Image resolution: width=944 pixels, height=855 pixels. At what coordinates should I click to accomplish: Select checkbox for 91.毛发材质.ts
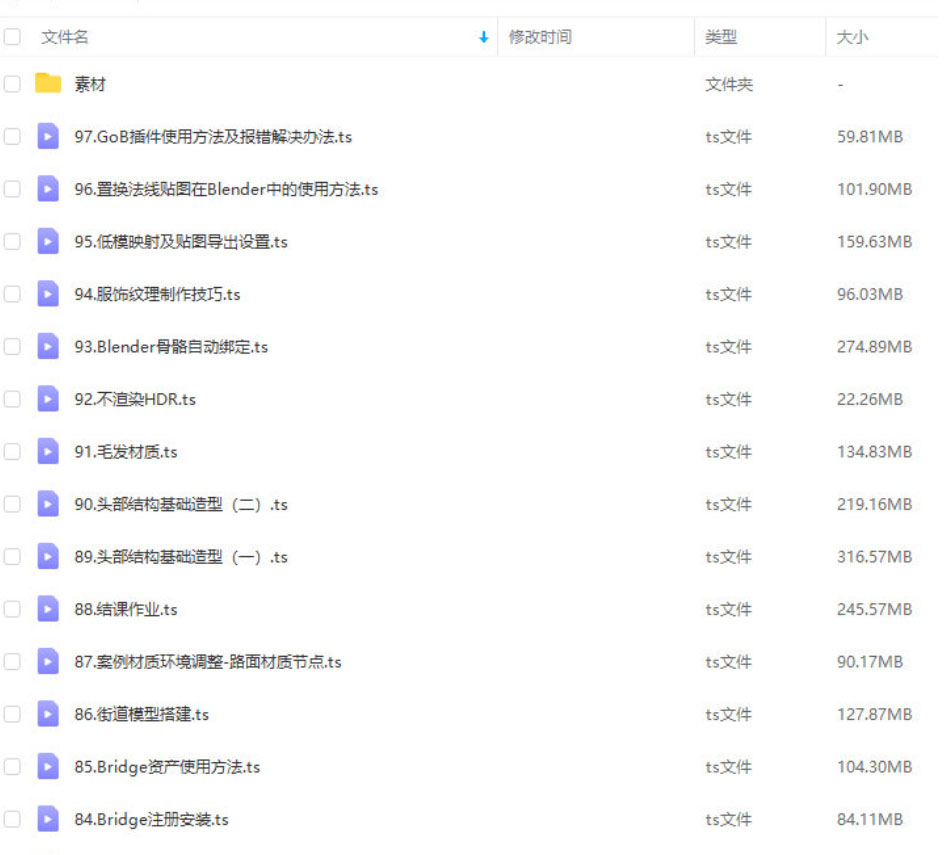point(12,452)
